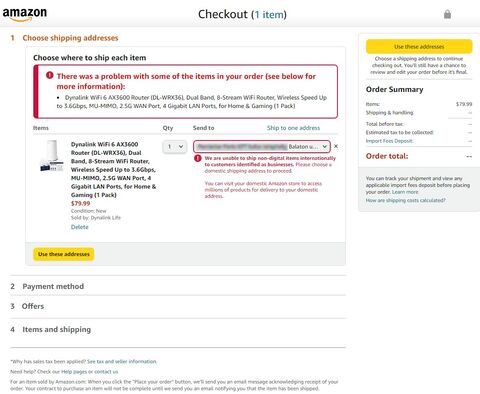Image resolution: width=480 pixels, height=394 pixels.
Task: Click the red alert icon in problem banner
Action: click(50, 75)
